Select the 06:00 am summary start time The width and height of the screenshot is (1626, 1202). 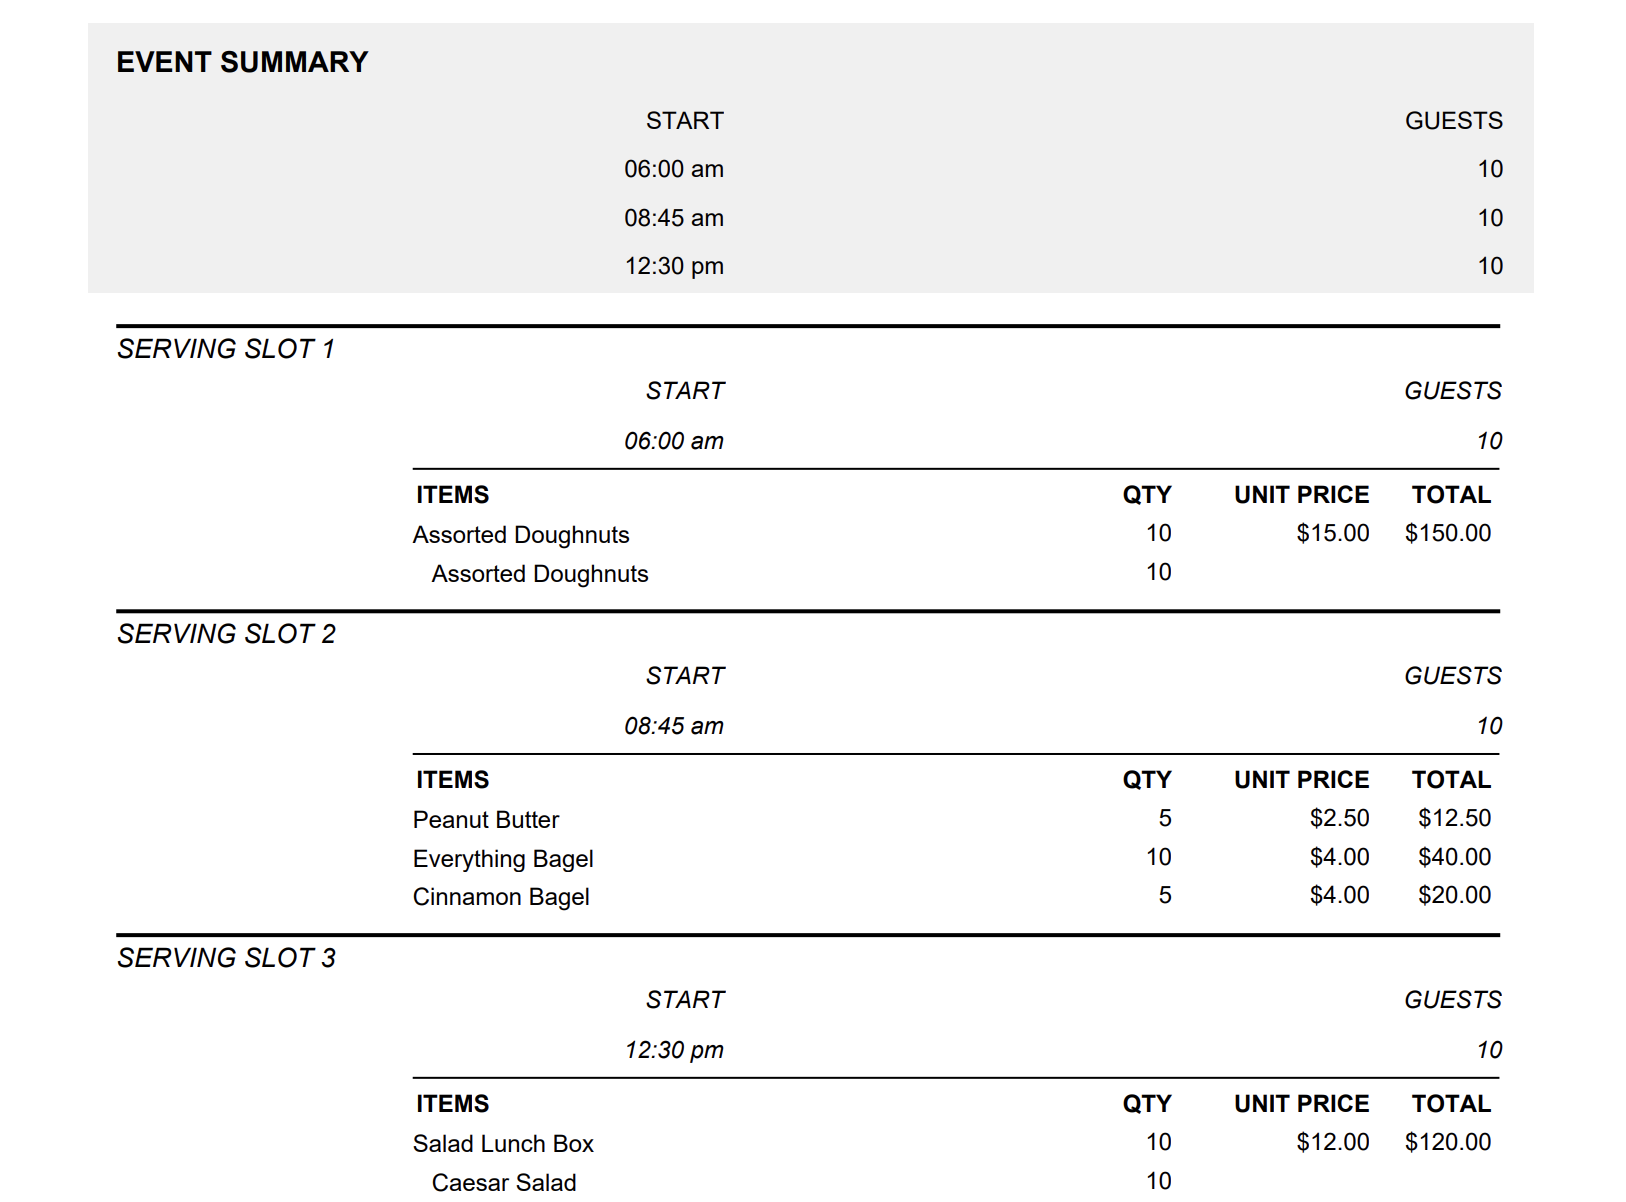tap(673, 169)
